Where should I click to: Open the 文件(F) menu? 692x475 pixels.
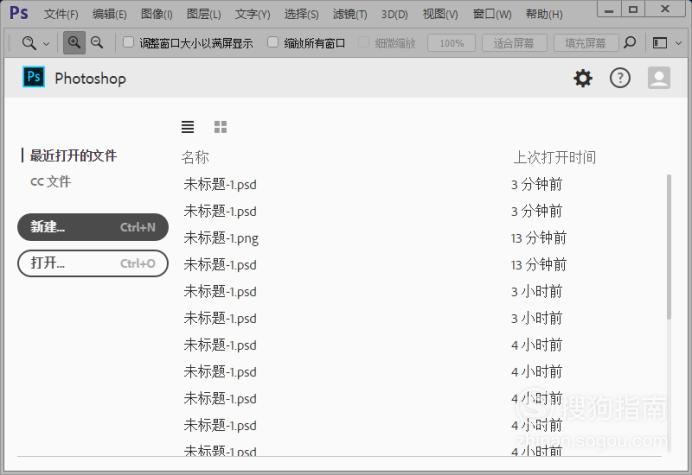tap(61, 14)
